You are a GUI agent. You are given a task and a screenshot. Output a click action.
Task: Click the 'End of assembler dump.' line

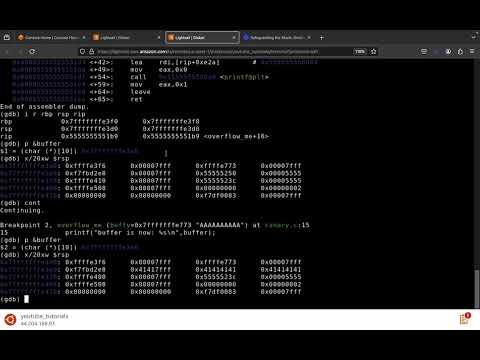(44, 107)
